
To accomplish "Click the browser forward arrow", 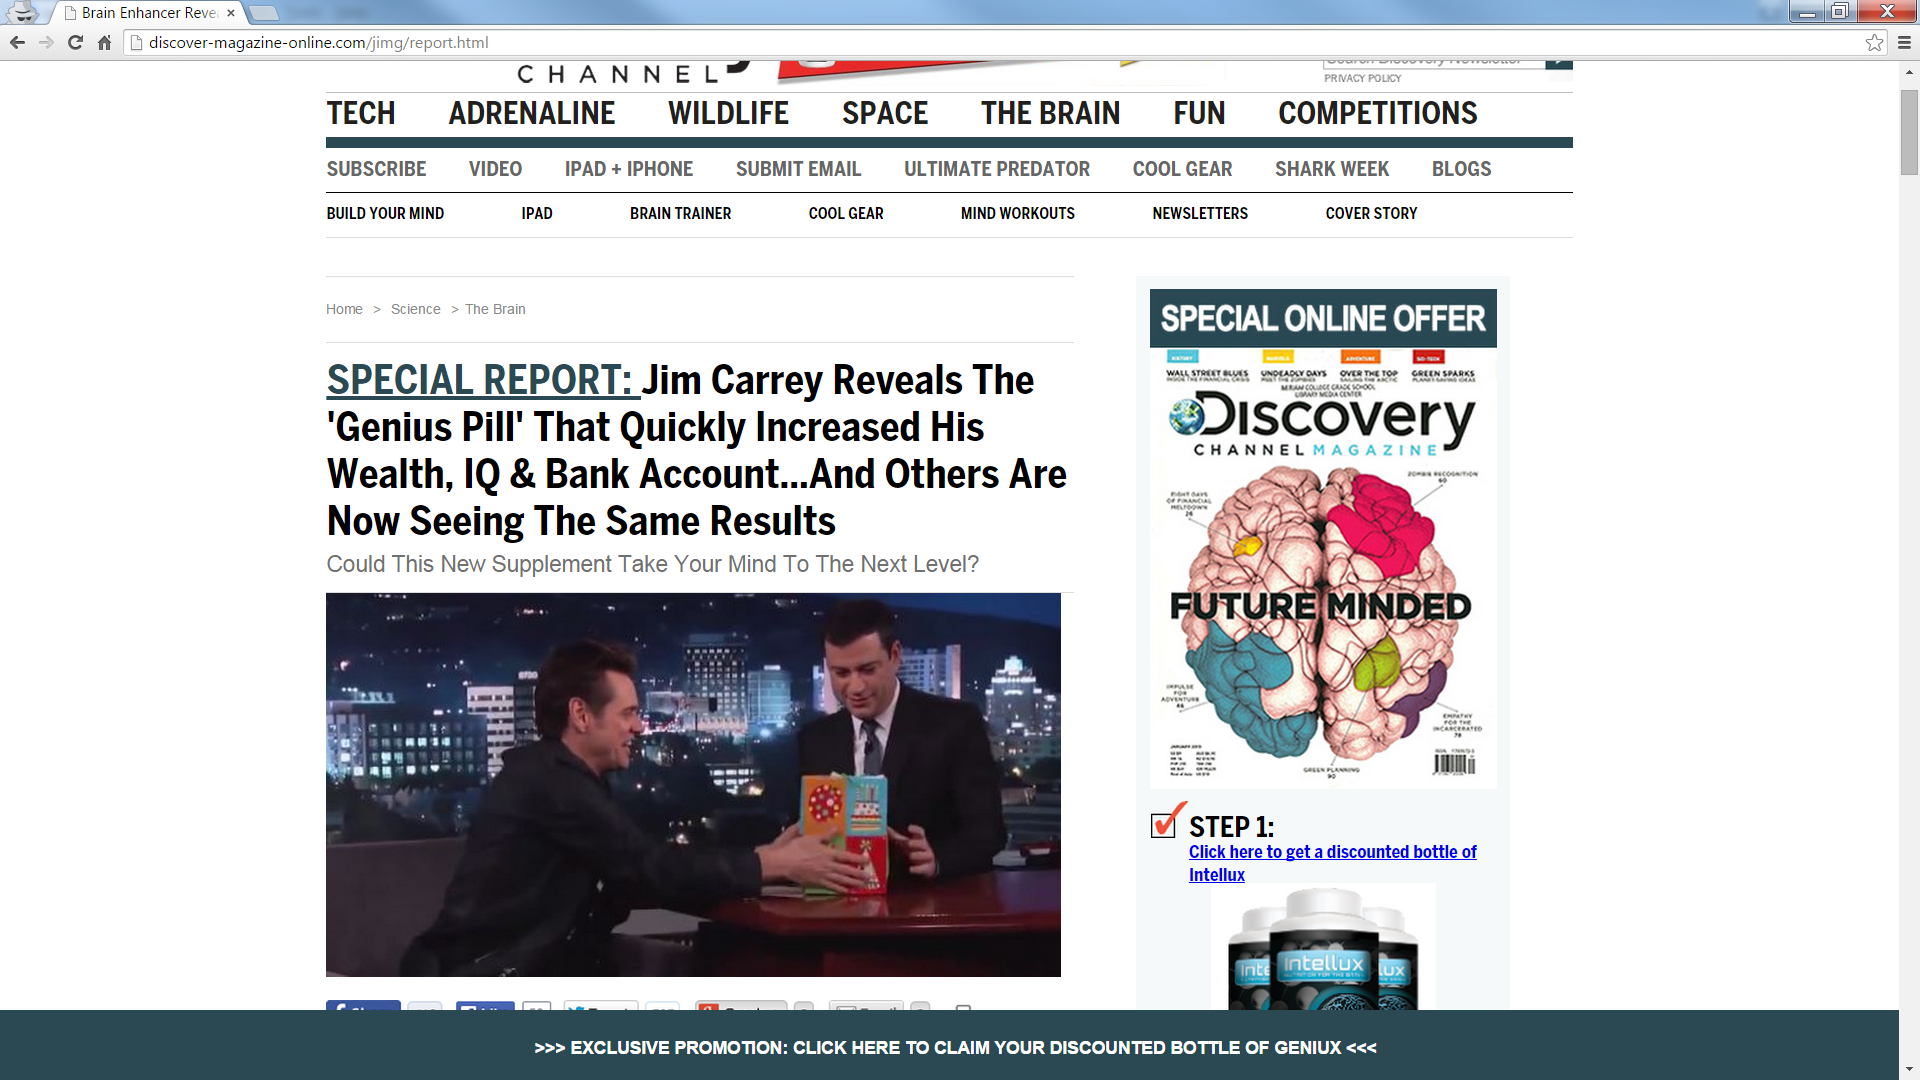I will coord(46,42).
